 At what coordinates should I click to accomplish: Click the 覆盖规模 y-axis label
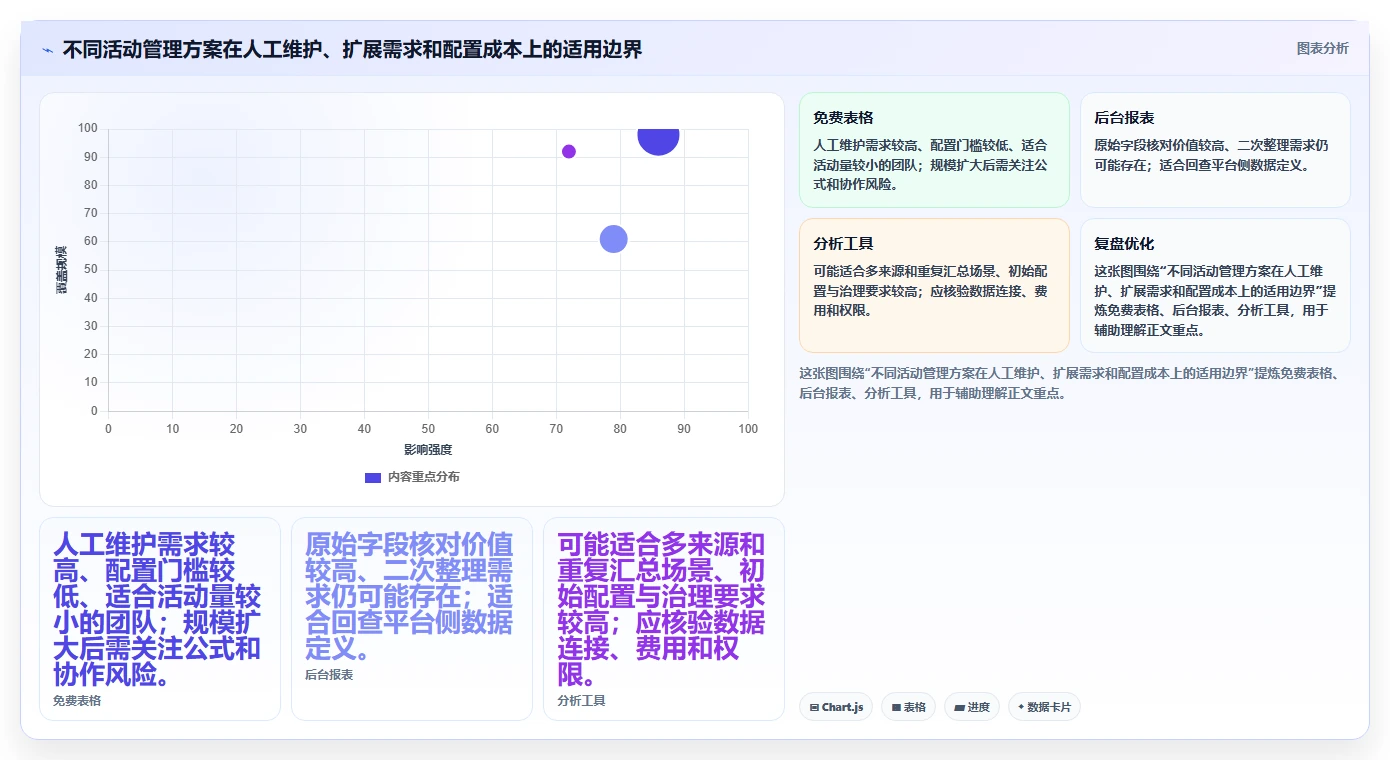click(62, 269)
